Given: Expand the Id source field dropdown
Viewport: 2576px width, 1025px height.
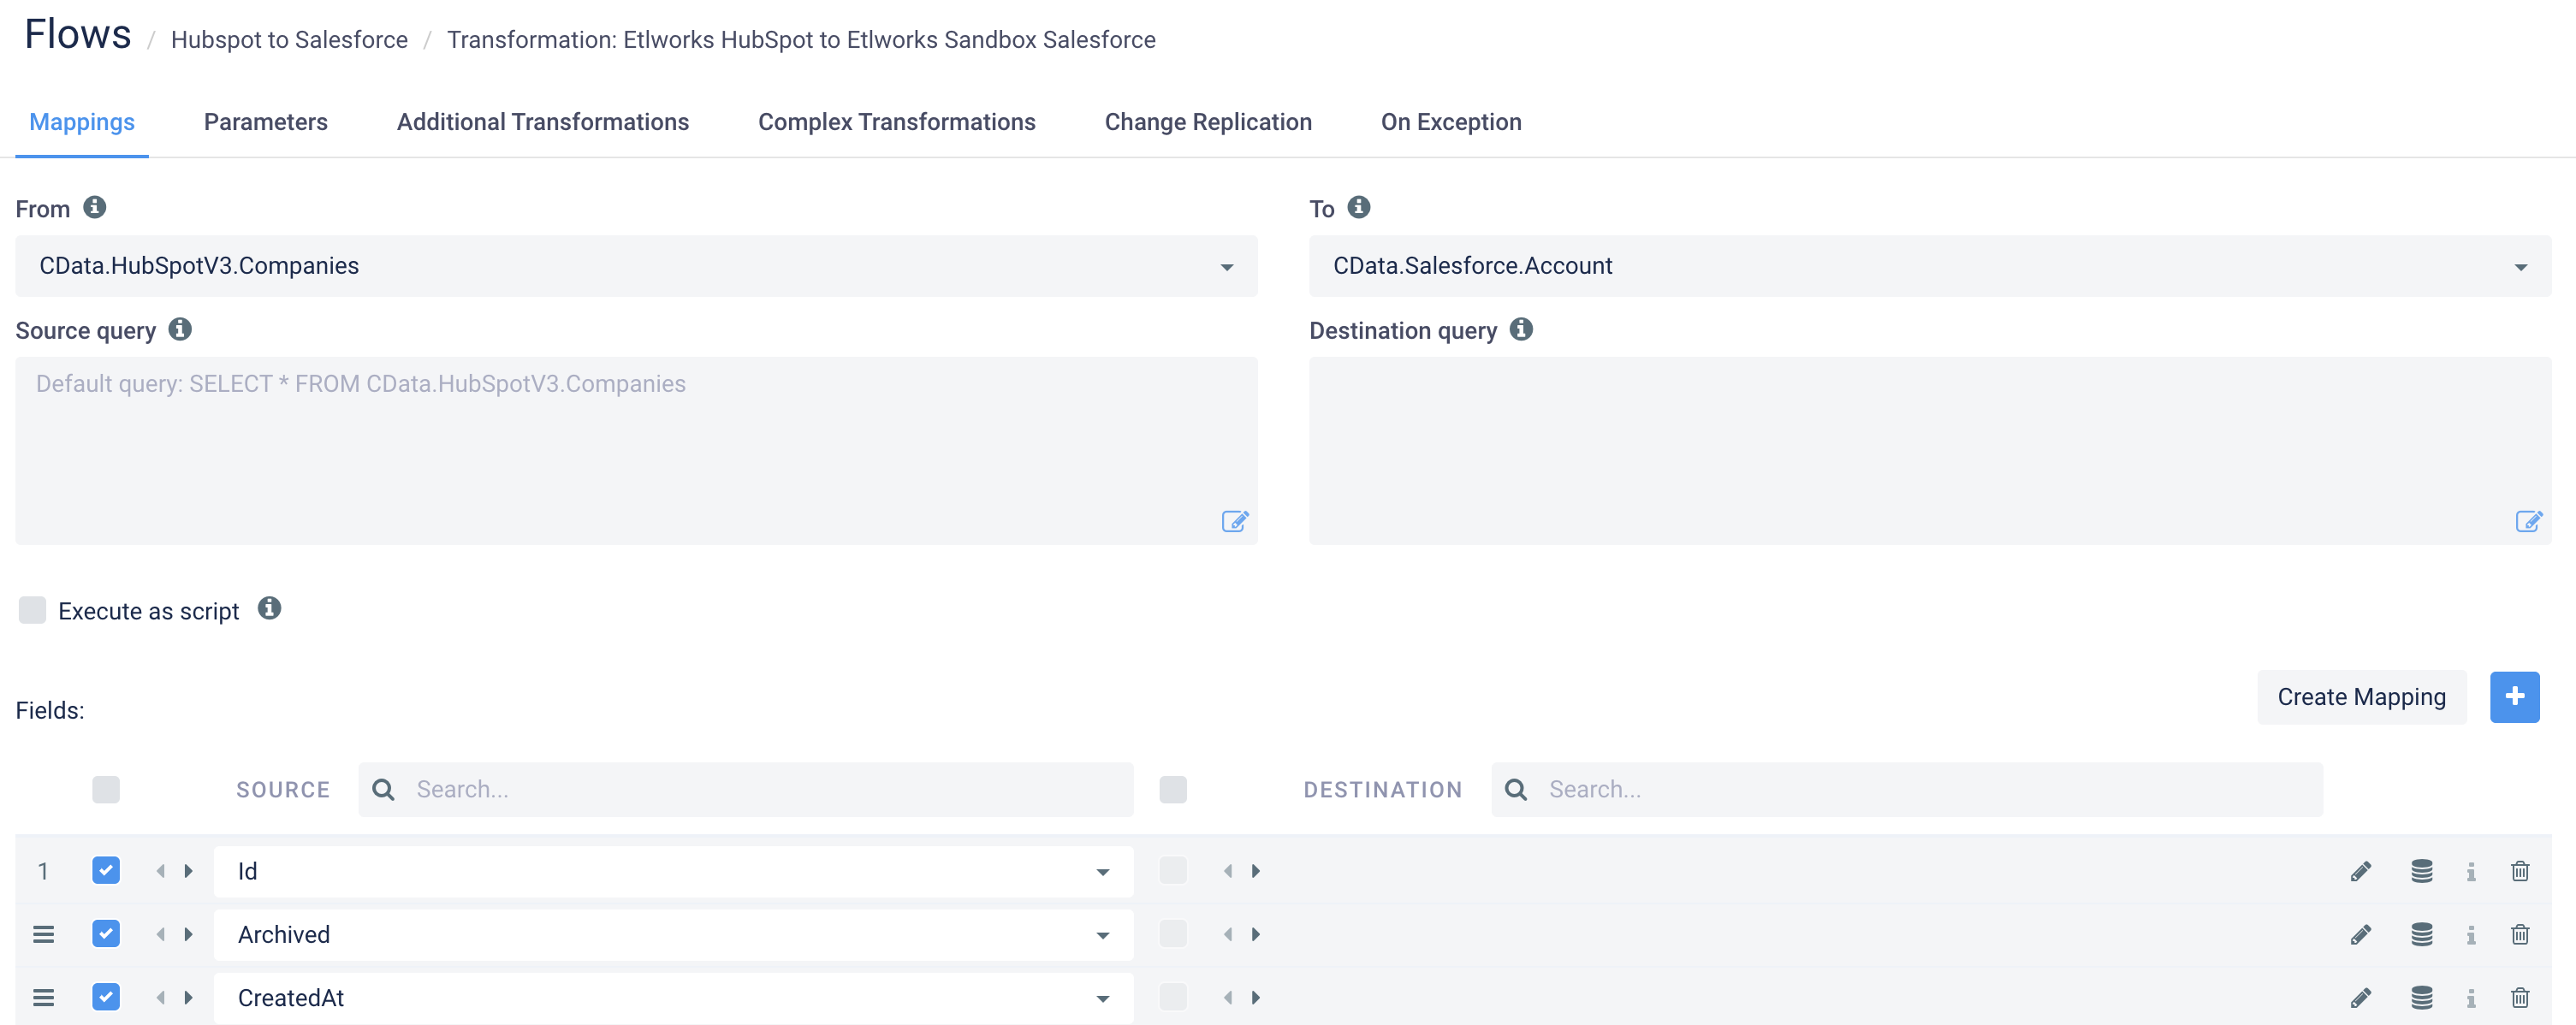Looking at the screenshot, I should pos(673,872).
